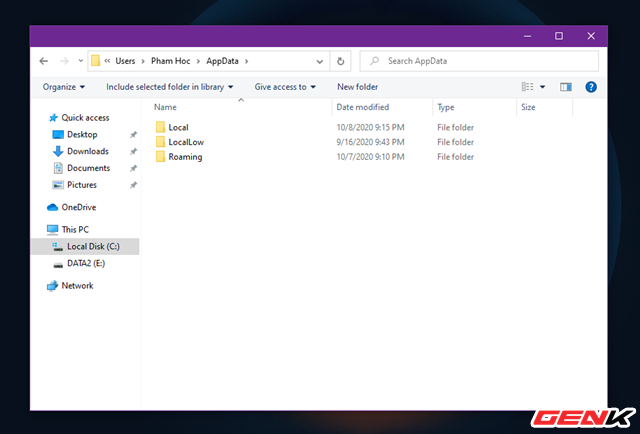Open the Help question mark icon

click(591, 87)
